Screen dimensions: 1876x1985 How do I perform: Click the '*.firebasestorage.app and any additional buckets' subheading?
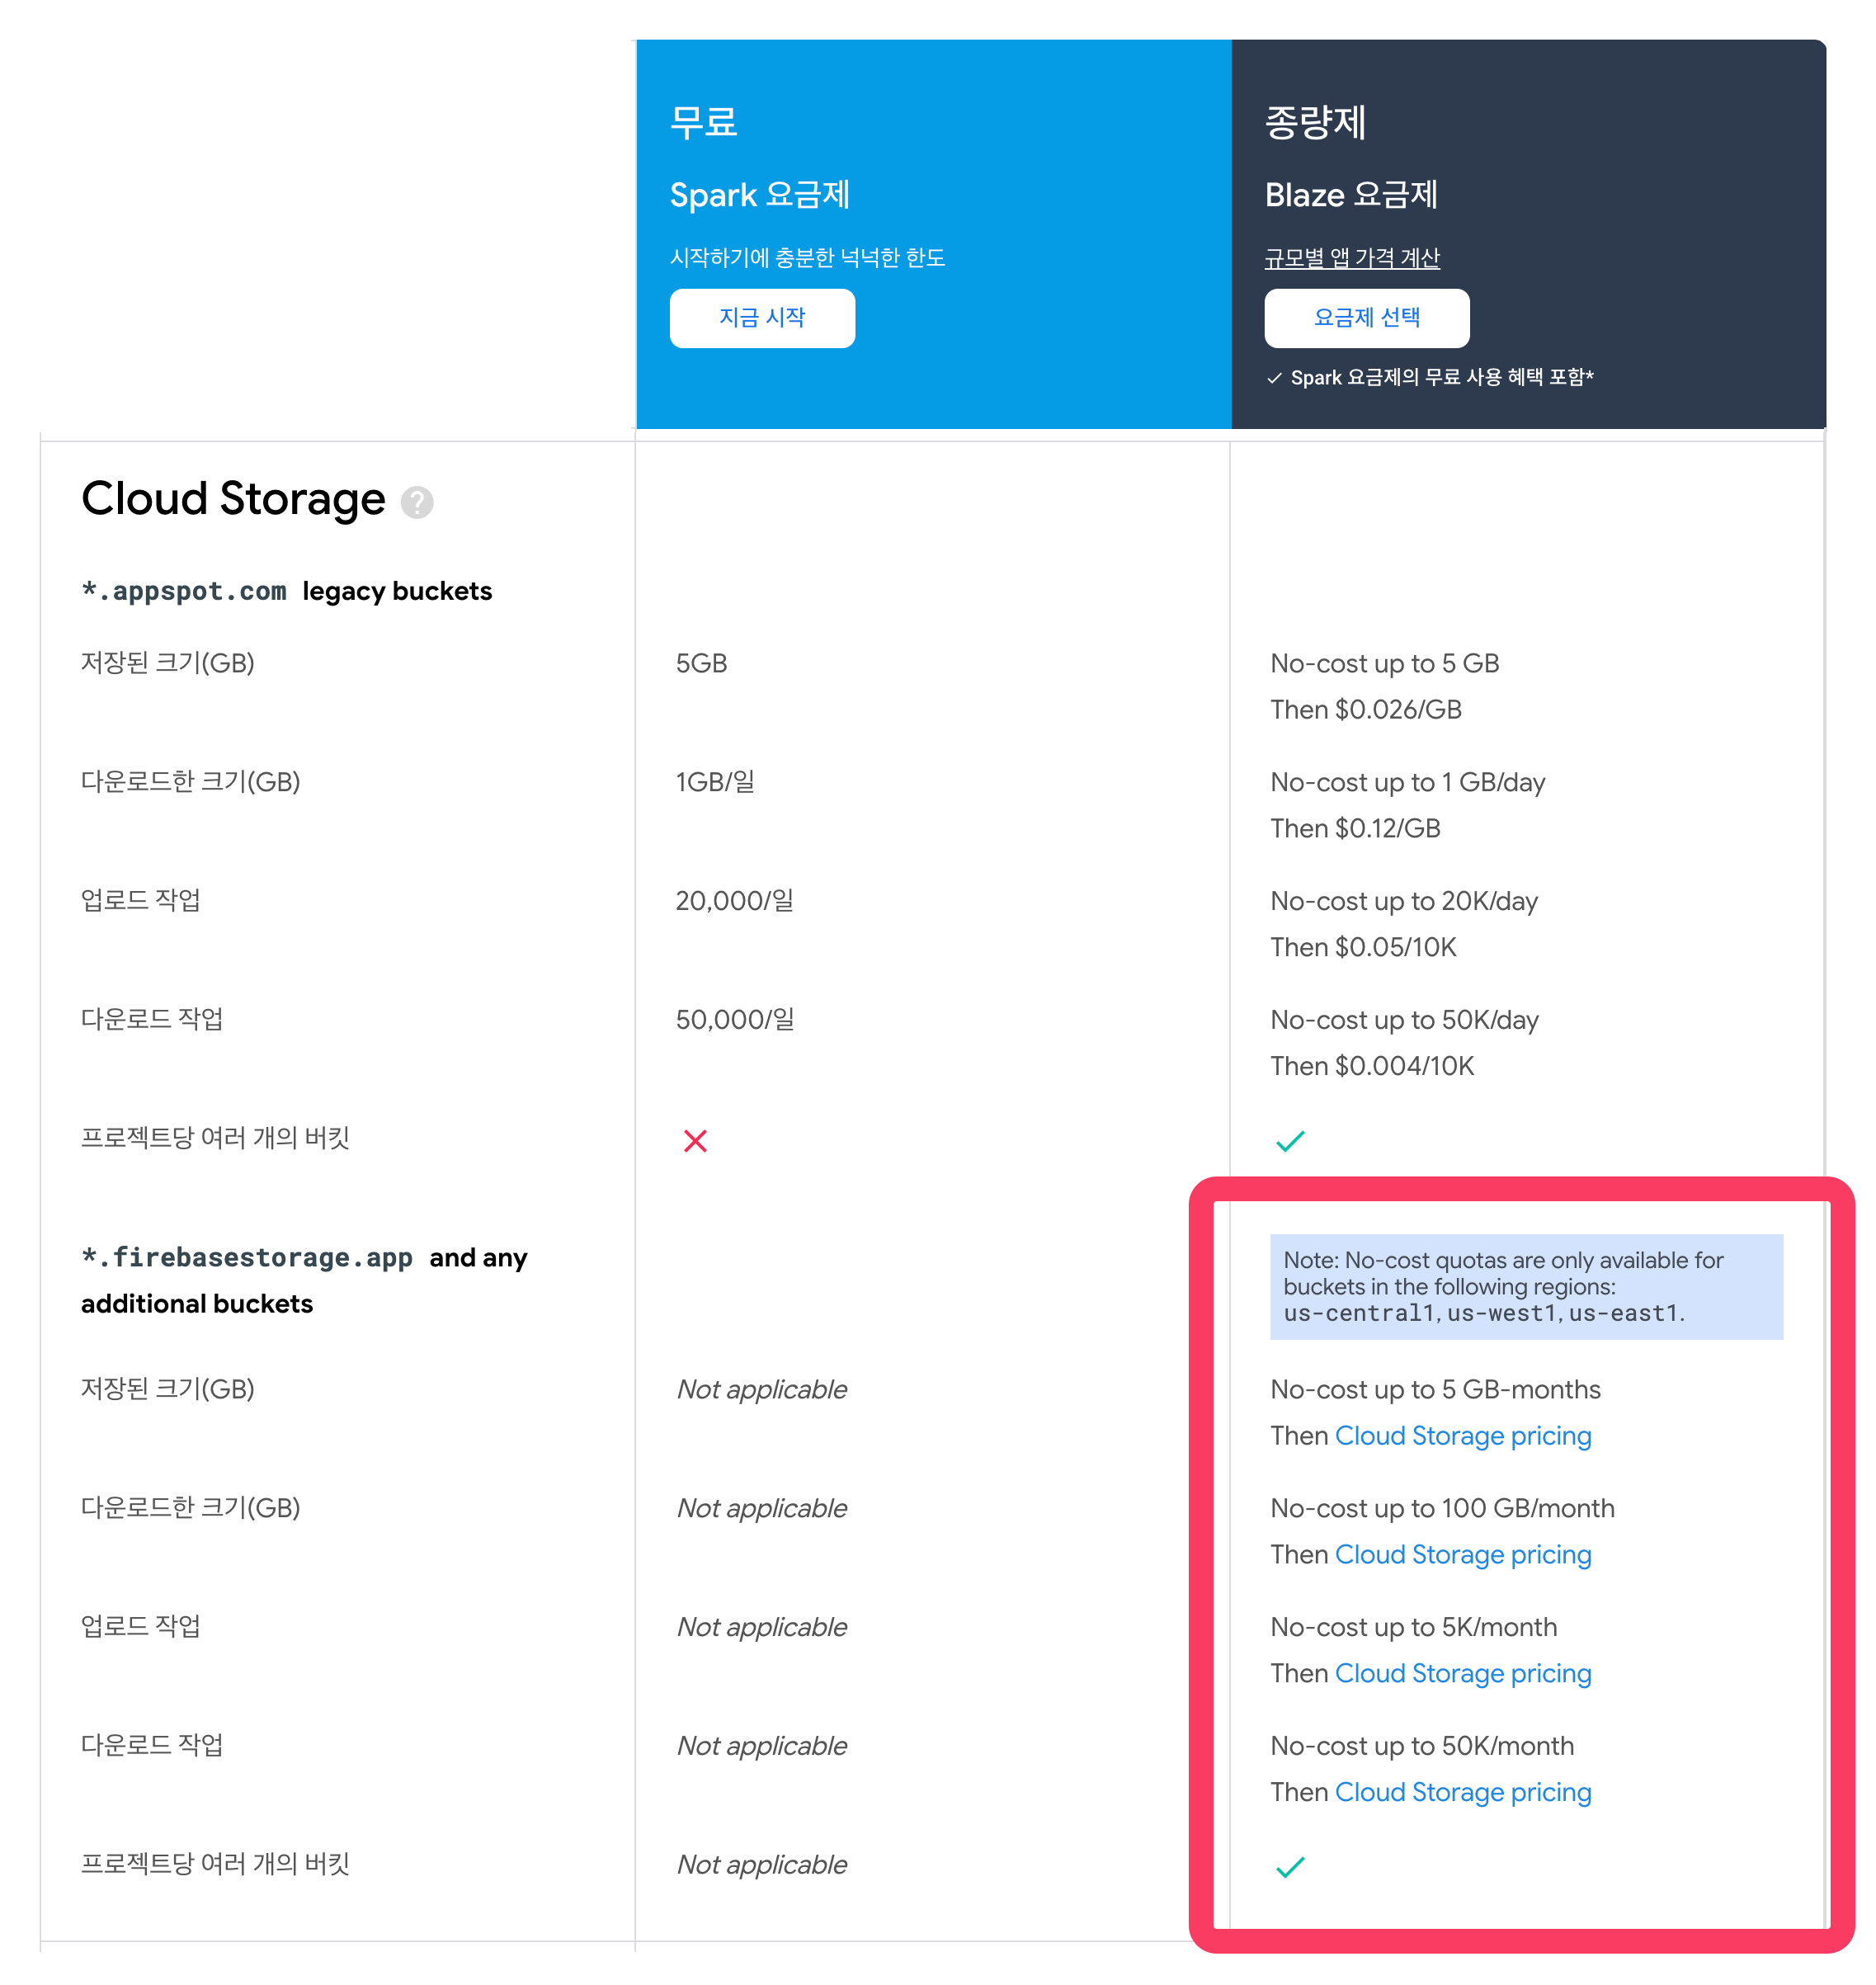click(x=304, y=1281)
